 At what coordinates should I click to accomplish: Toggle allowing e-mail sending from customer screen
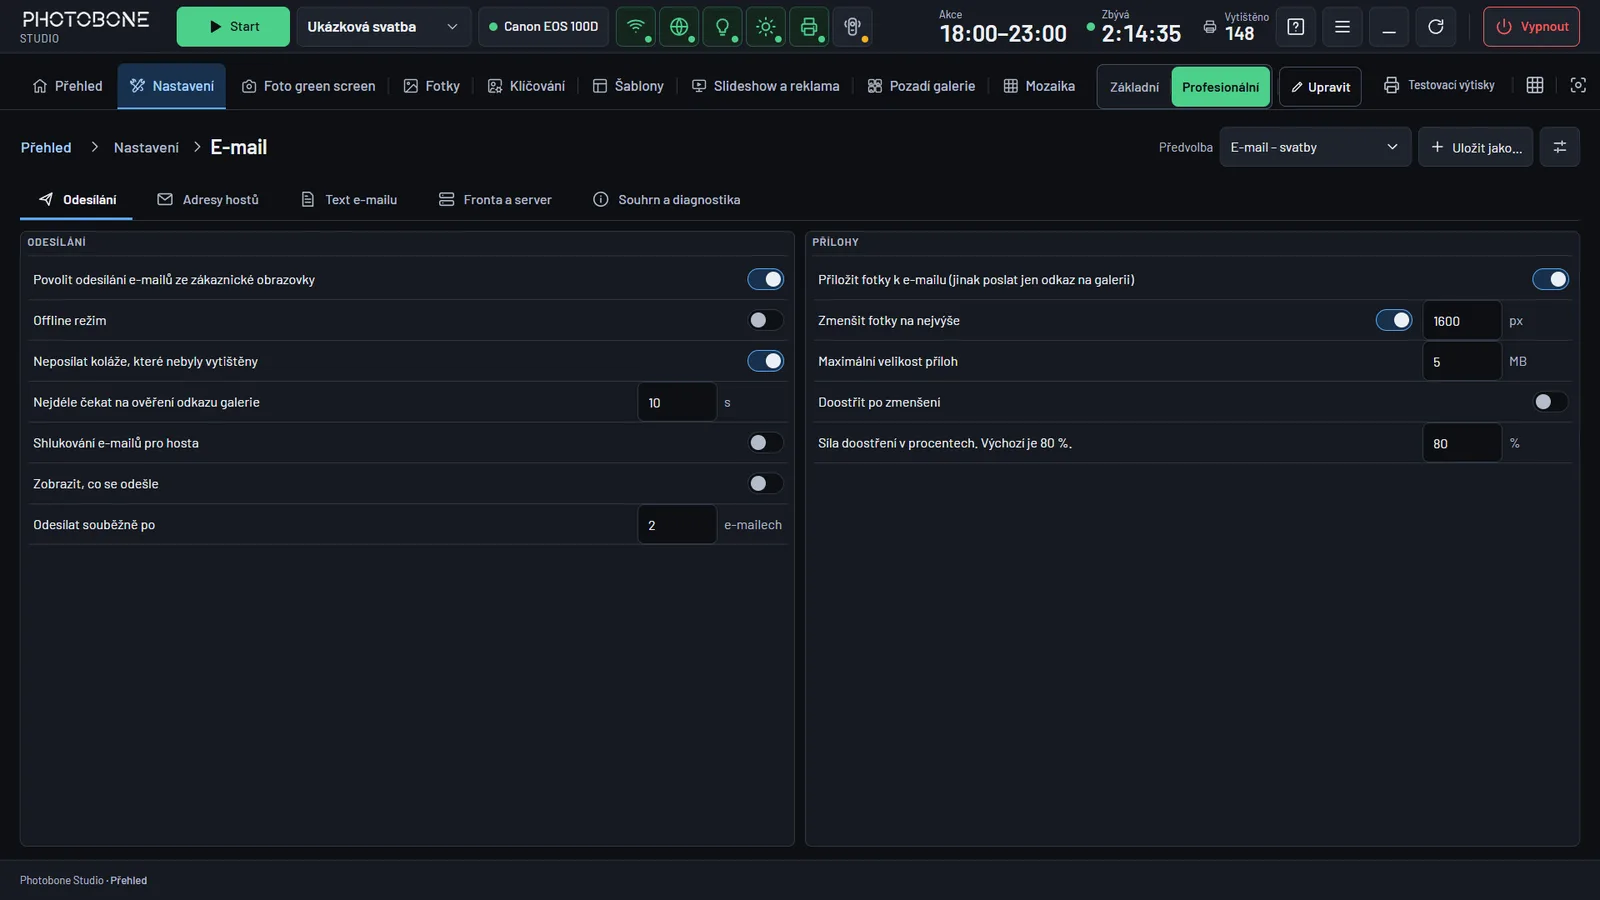point(766,280)
